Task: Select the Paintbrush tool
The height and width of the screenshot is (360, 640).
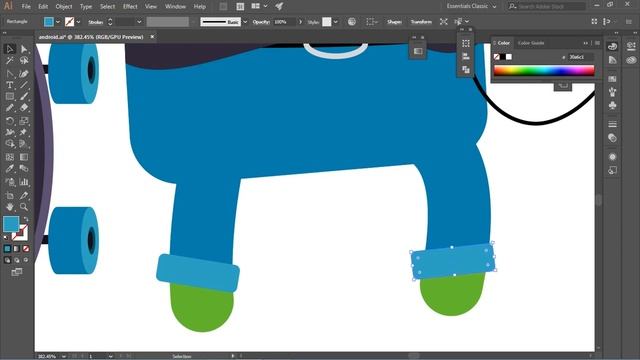Action: pos(24,97)
